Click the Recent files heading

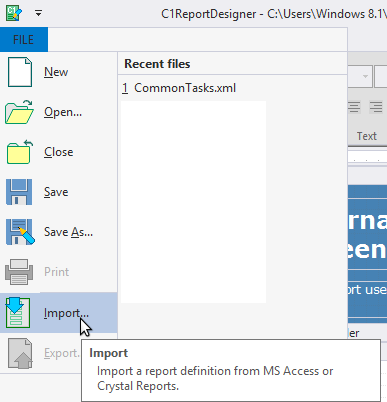[157, 64]
